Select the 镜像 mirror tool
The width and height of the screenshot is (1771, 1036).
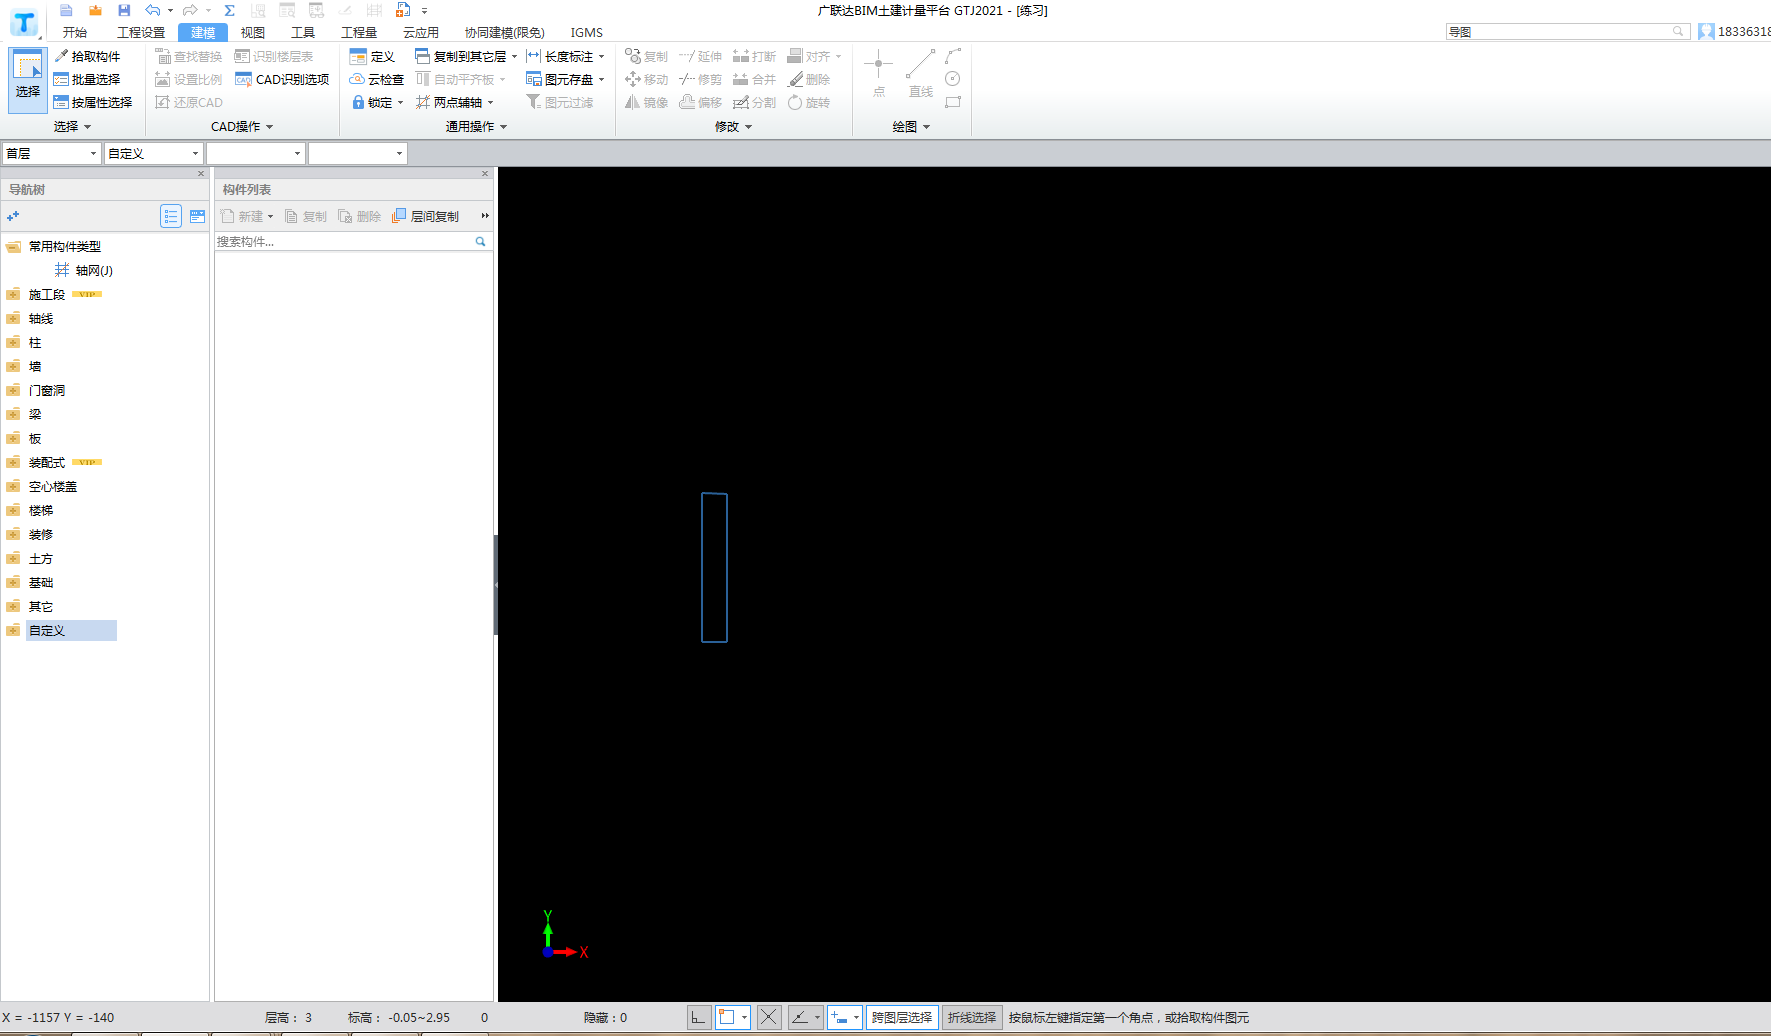(646, 102)
